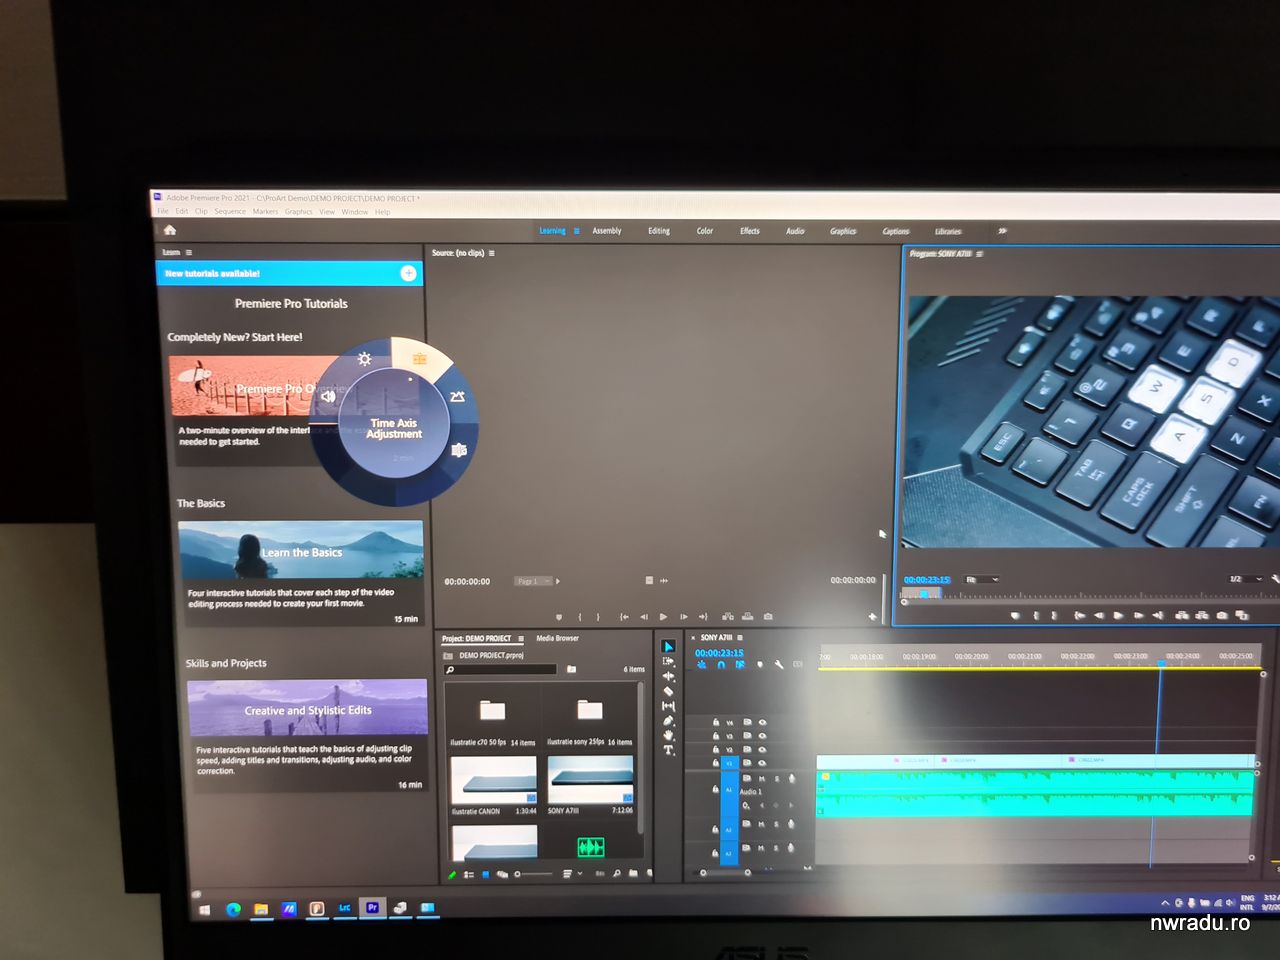Open the Source monitor panel menu
The width and height of the screenshot is (1280, 960).
(x=492, y=253)
